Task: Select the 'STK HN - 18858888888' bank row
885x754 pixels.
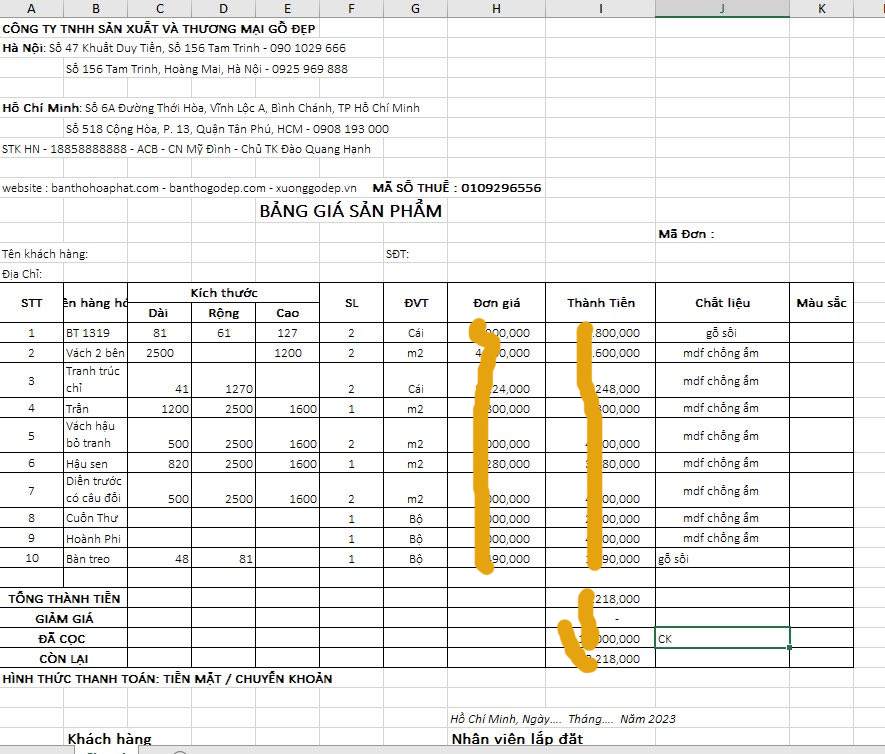Action: [x=186, y=149]
